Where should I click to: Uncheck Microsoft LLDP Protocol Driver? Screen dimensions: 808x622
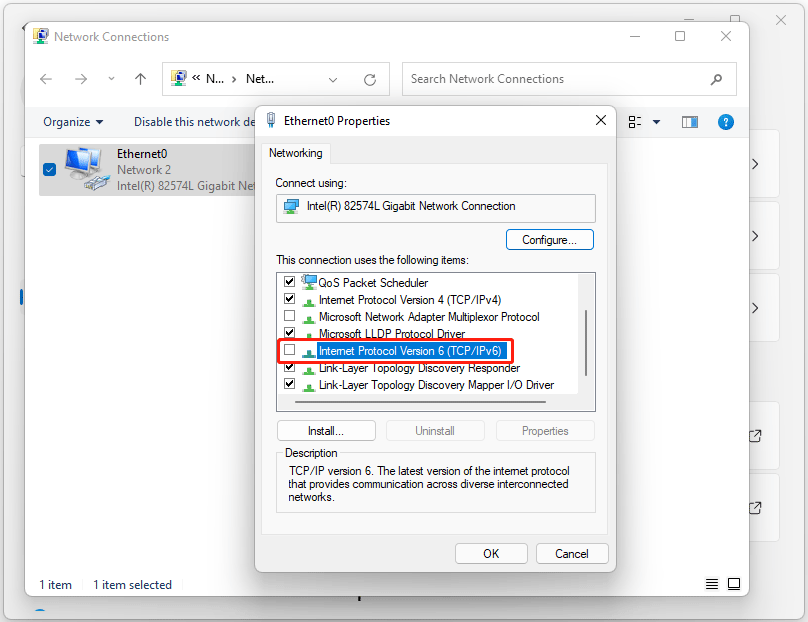290,333
